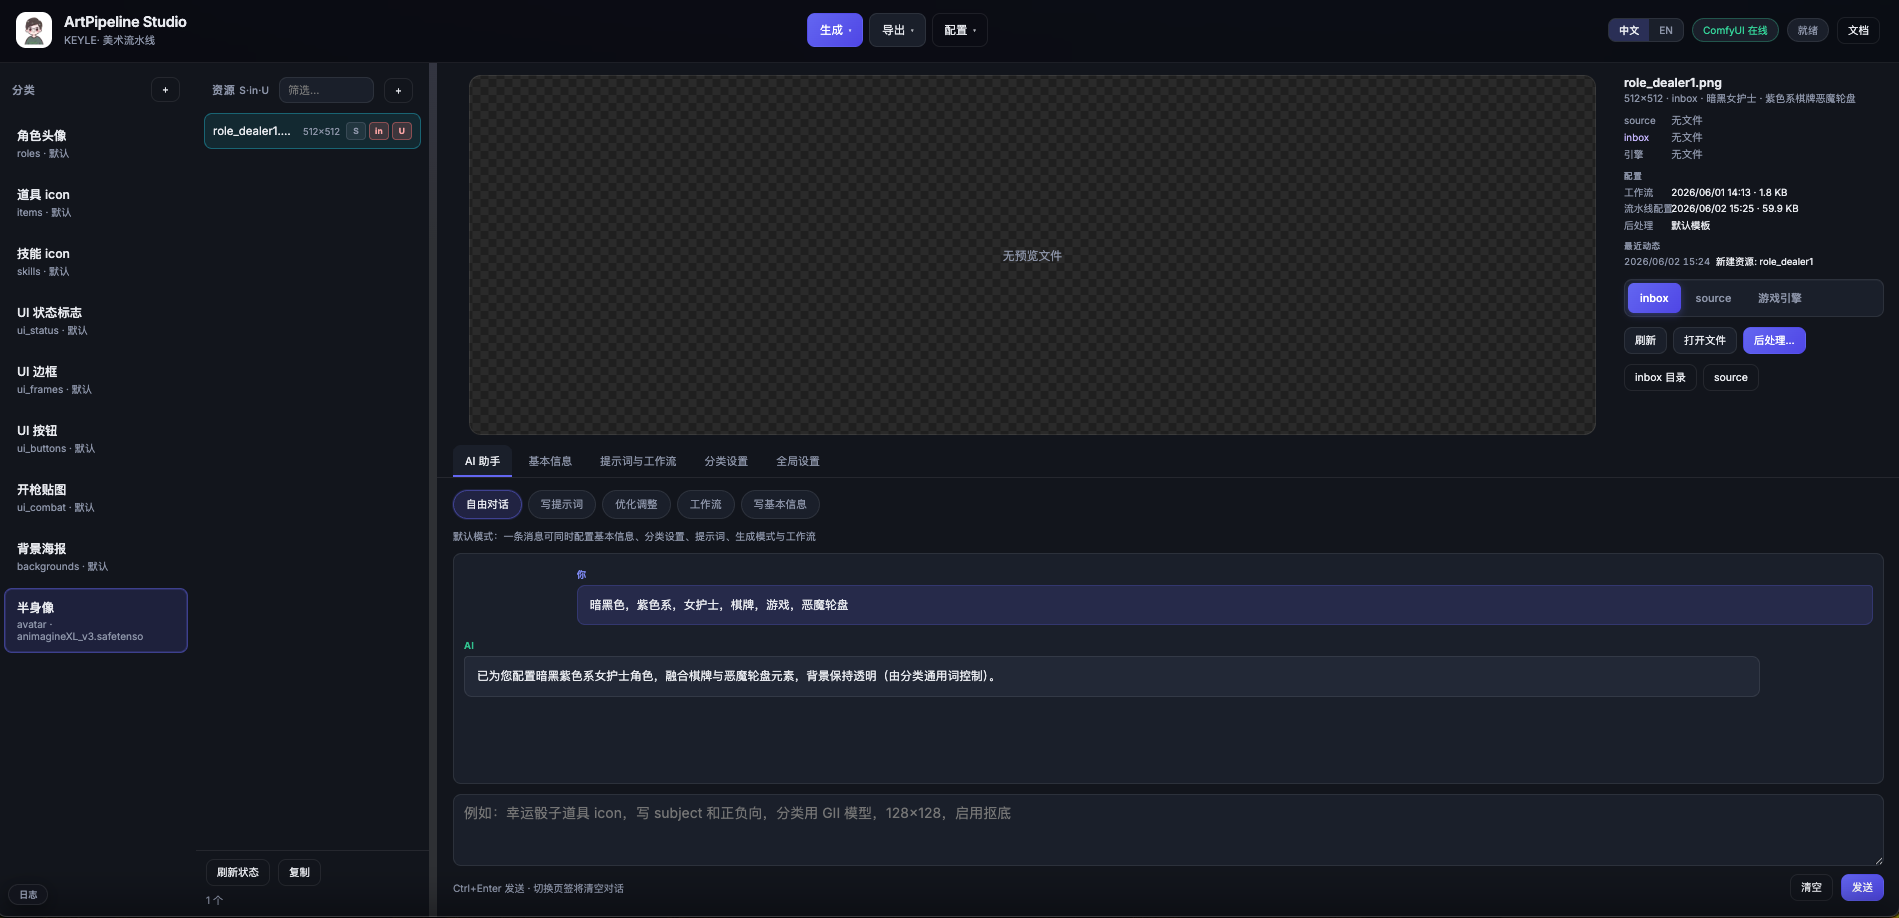Viewport: 1899px width, 918px height.
Task: Click the inbox label in file info
Action: click(x=1636, y=138)
